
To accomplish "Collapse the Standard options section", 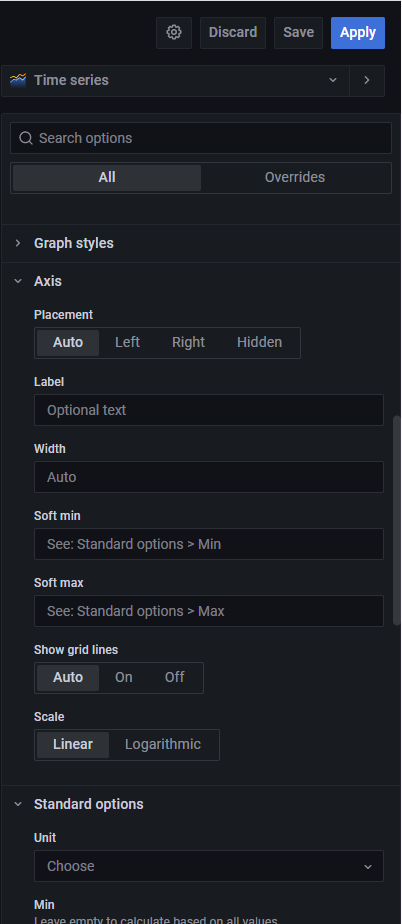I will click(88, 804).
